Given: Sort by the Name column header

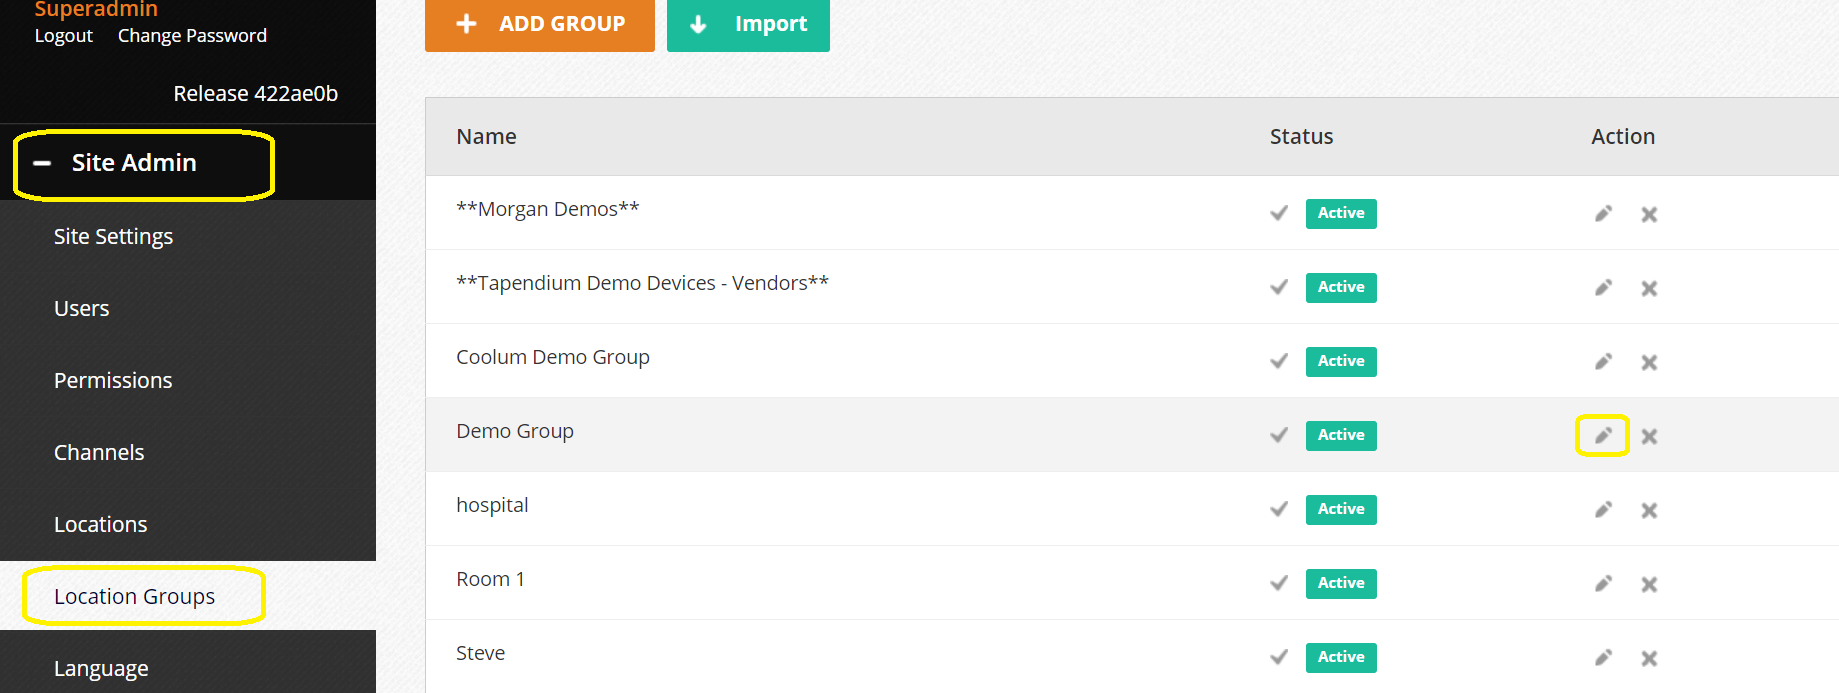Looking at the screenshot, I should [x=486, y=137].
